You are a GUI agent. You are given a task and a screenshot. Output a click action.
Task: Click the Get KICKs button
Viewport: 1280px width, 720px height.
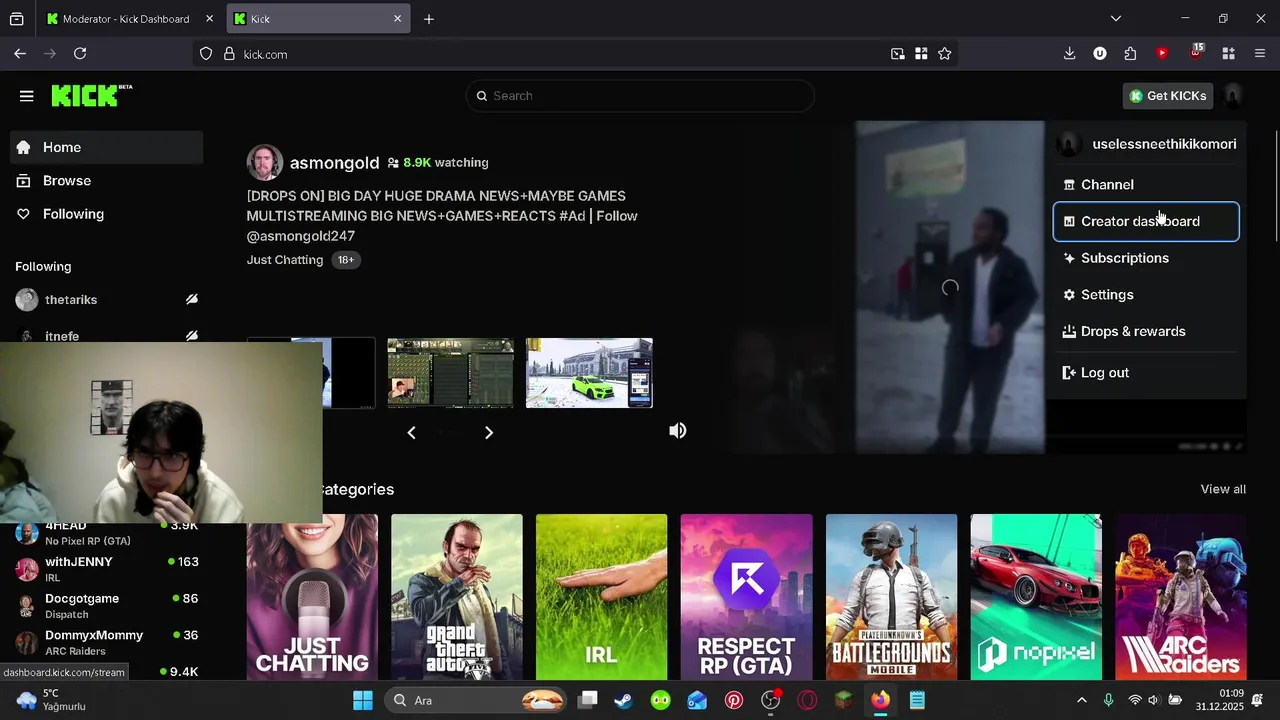pyautogui.click(x=1168, y=96)
